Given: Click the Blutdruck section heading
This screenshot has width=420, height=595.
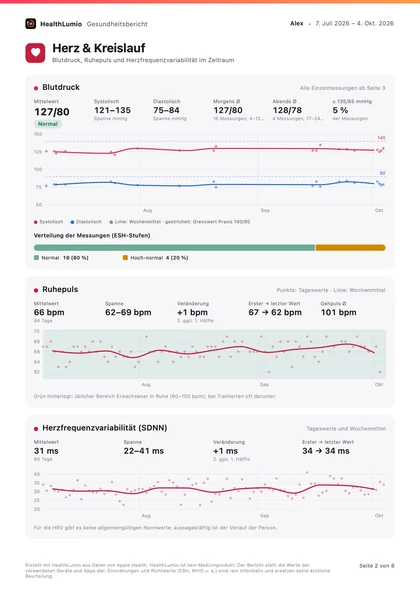Looking at the screenshot, I should tap(61, 87).
